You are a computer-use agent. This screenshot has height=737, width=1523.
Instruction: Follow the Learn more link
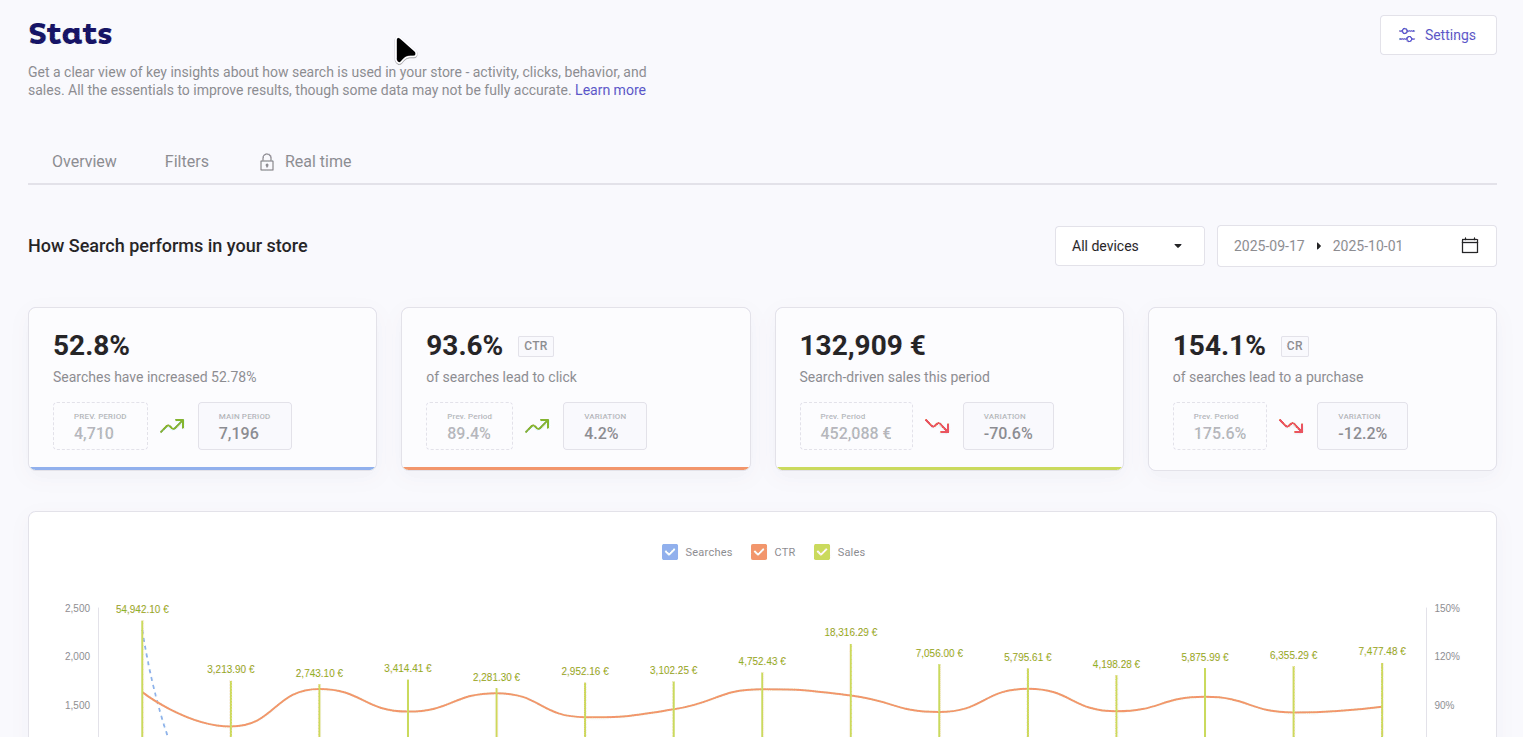pyautogui.click(x=610, y=90)
